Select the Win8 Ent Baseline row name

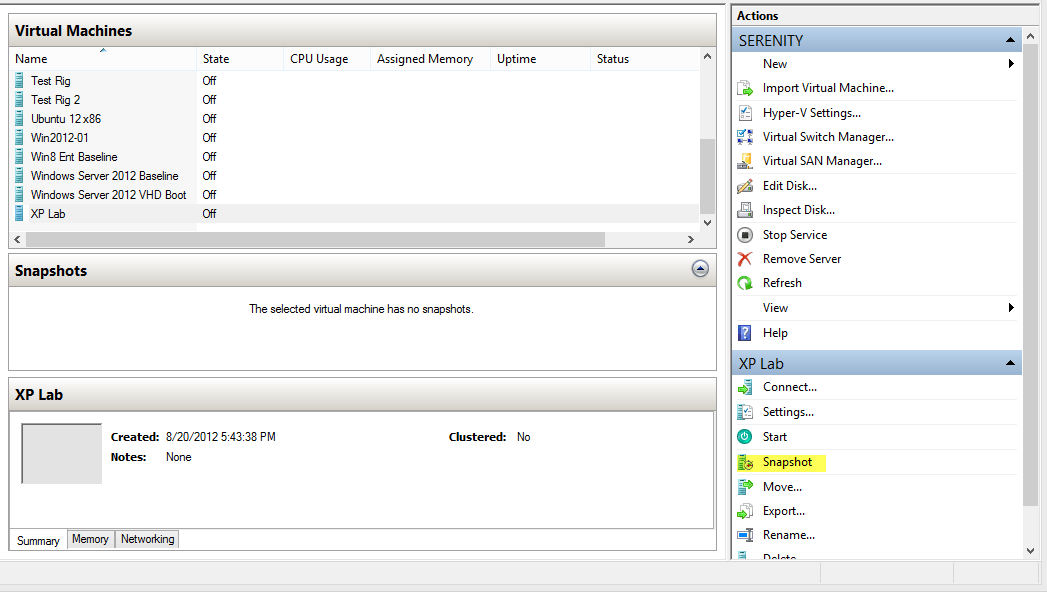pyautogui.click(x=74, y=157)
